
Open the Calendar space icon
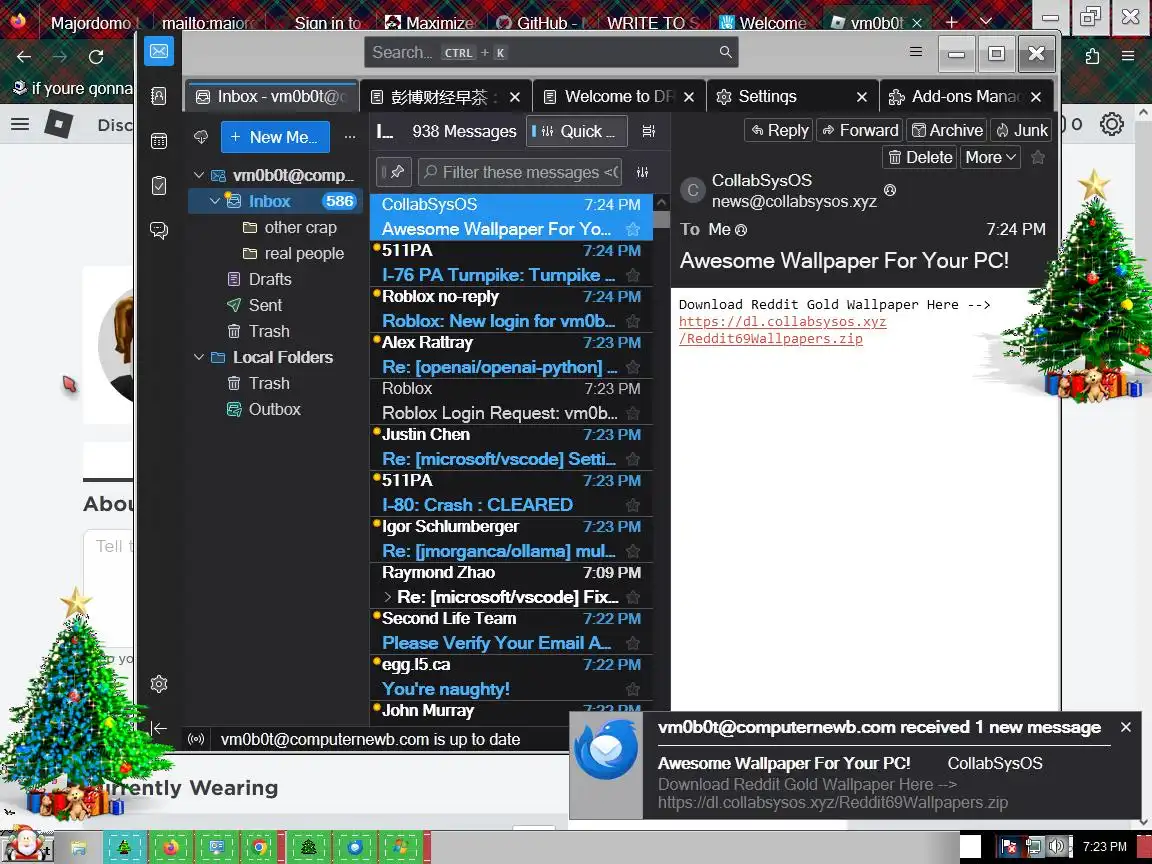point(159,141)
